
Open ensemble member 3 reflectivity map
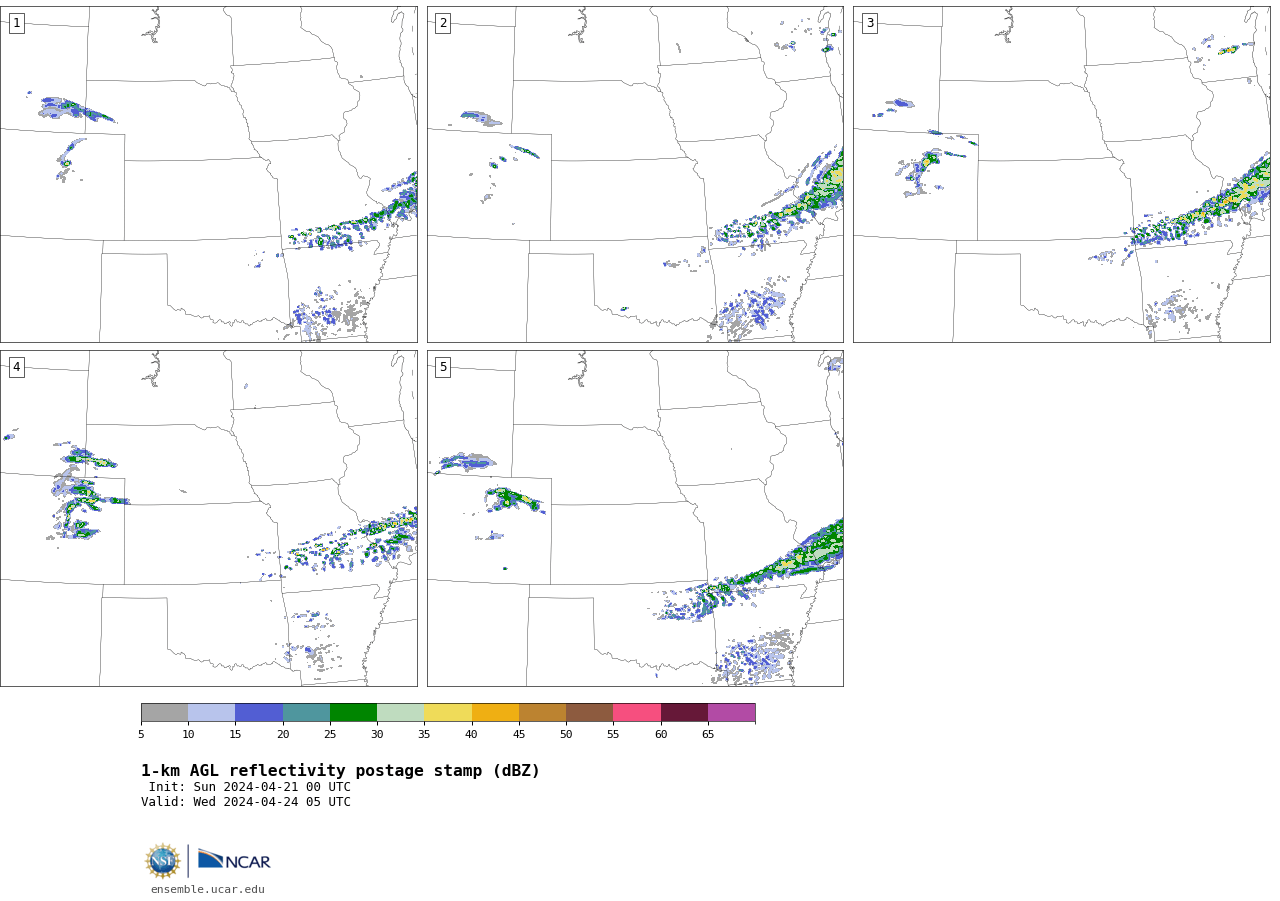(1061, 174)
